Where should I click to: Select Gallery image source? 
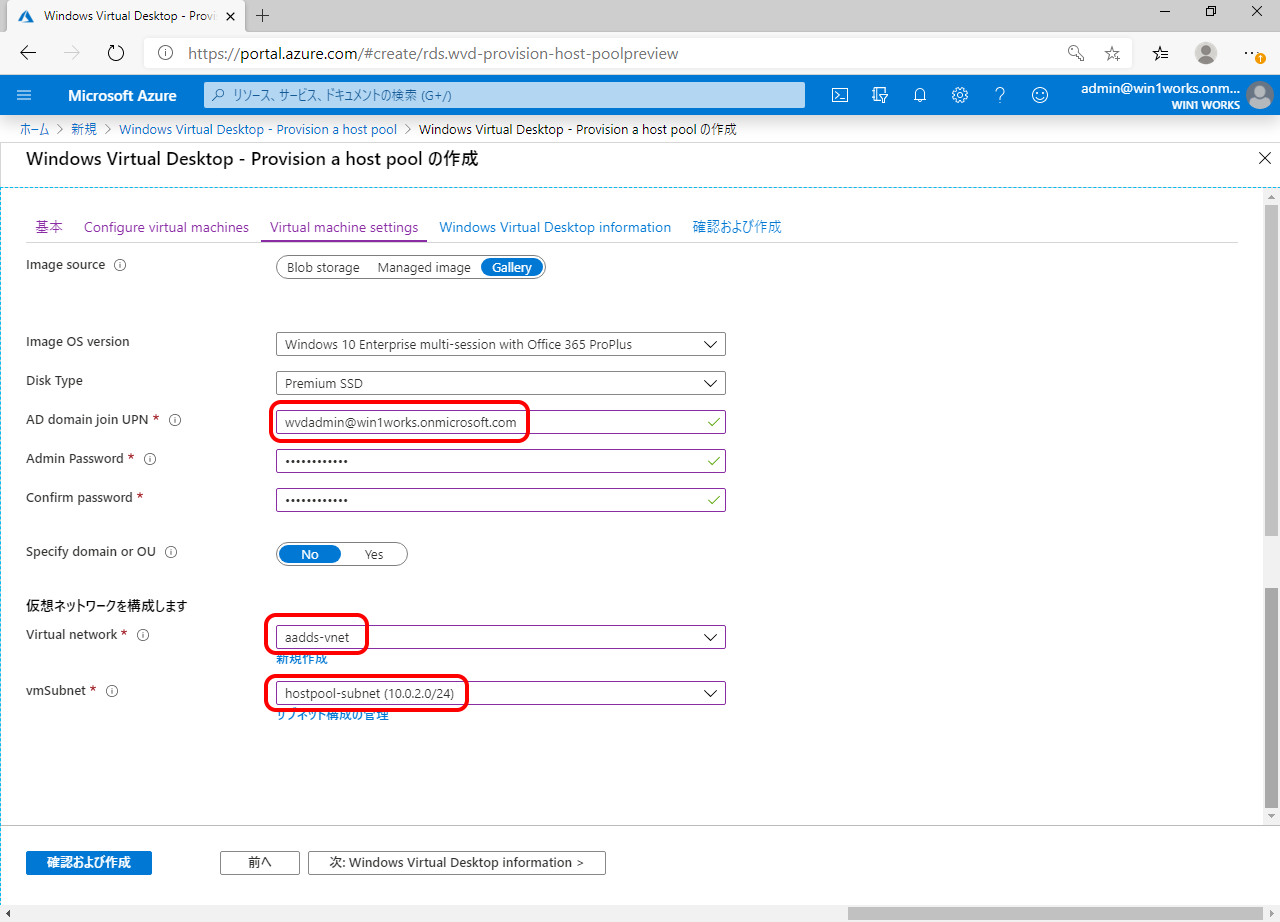[512, 267]
